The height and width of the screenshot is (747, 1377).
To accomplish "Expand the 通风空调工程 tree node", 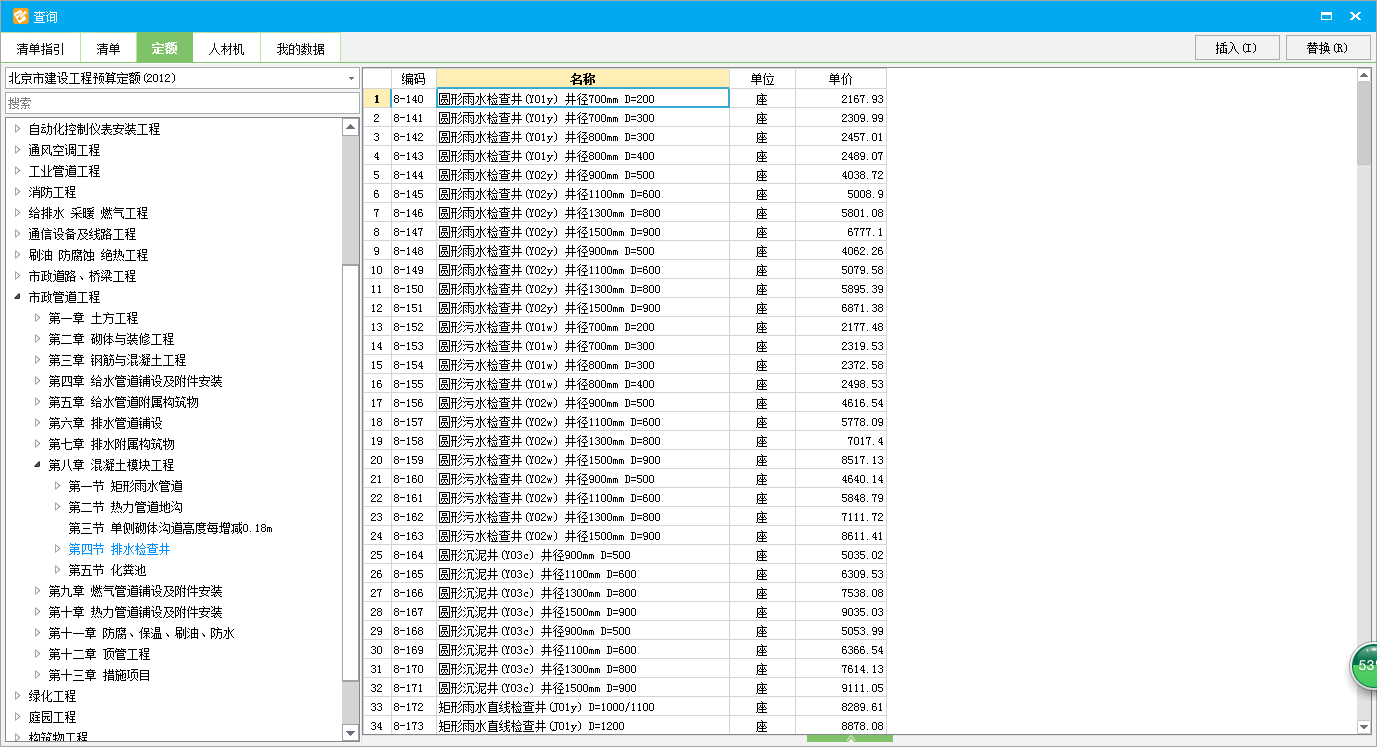I will pos(17,150).
